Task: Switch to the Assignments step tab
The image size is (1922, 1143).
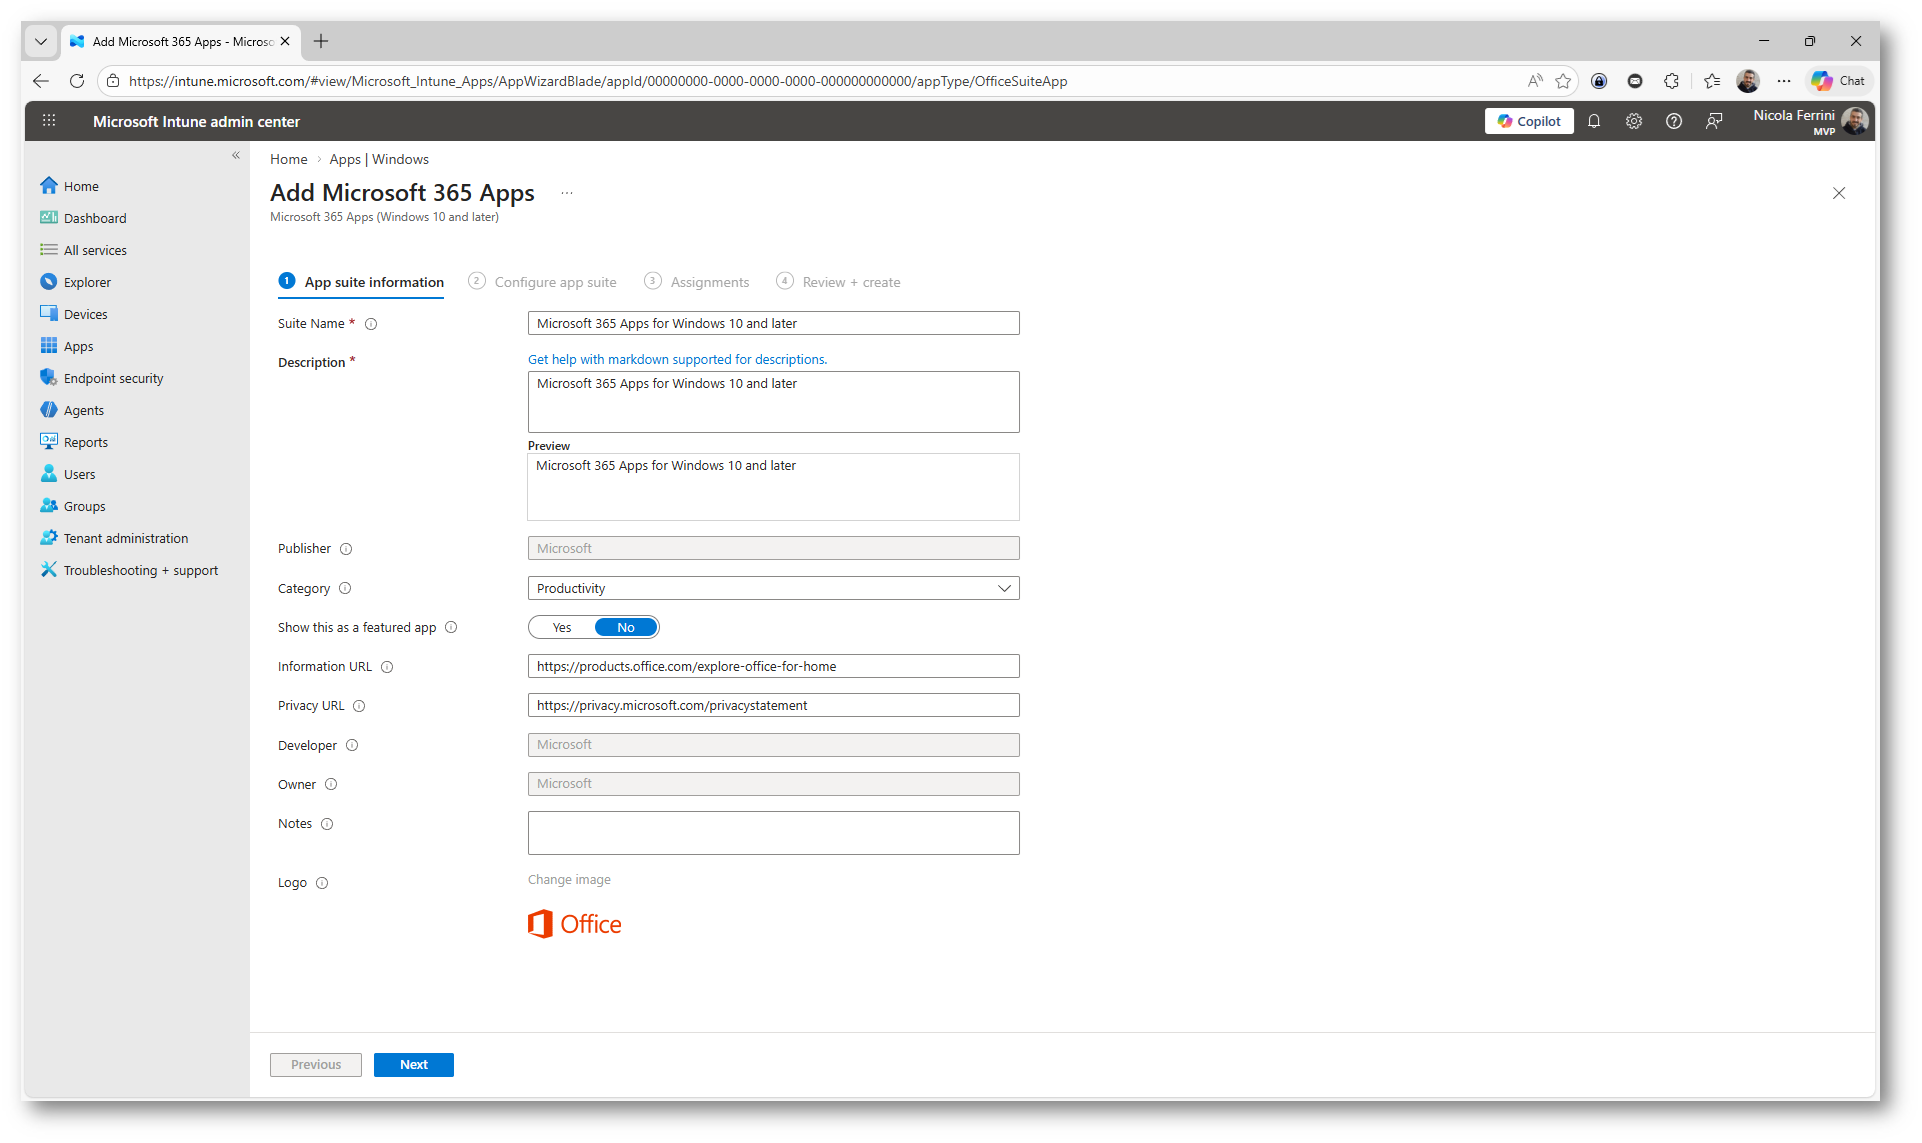Action: tap(709, 282)
